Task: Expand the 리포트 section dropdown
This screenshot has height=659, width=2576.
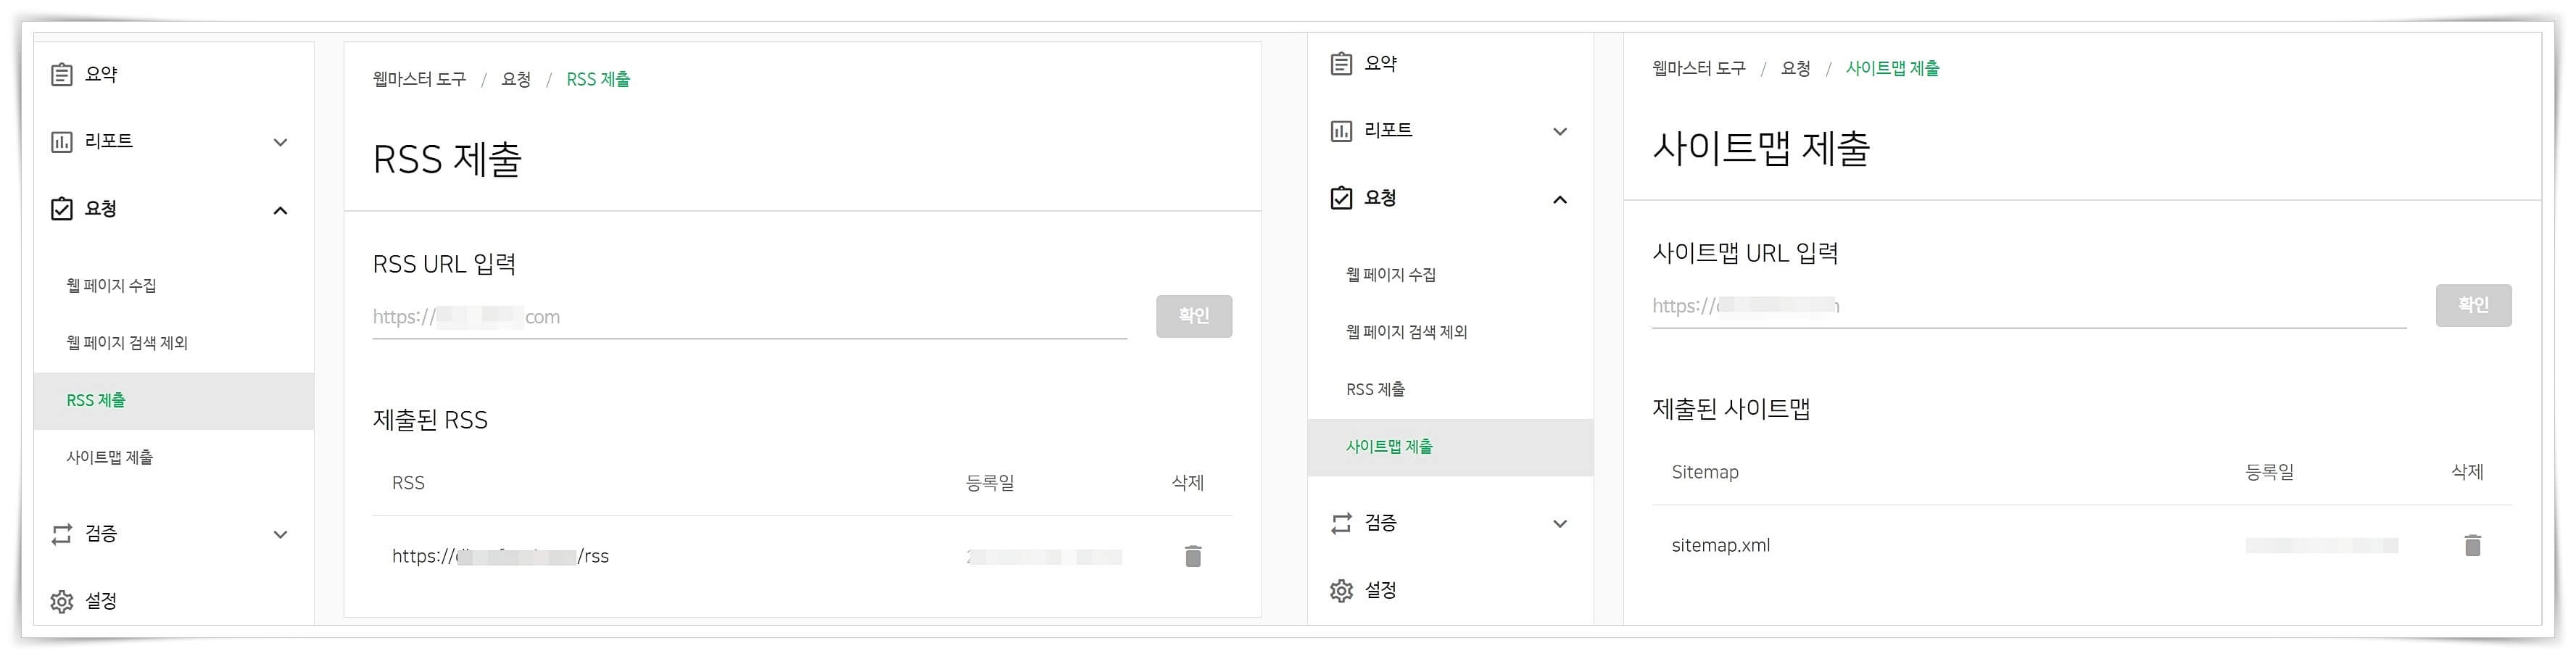Action: [281, 143]
